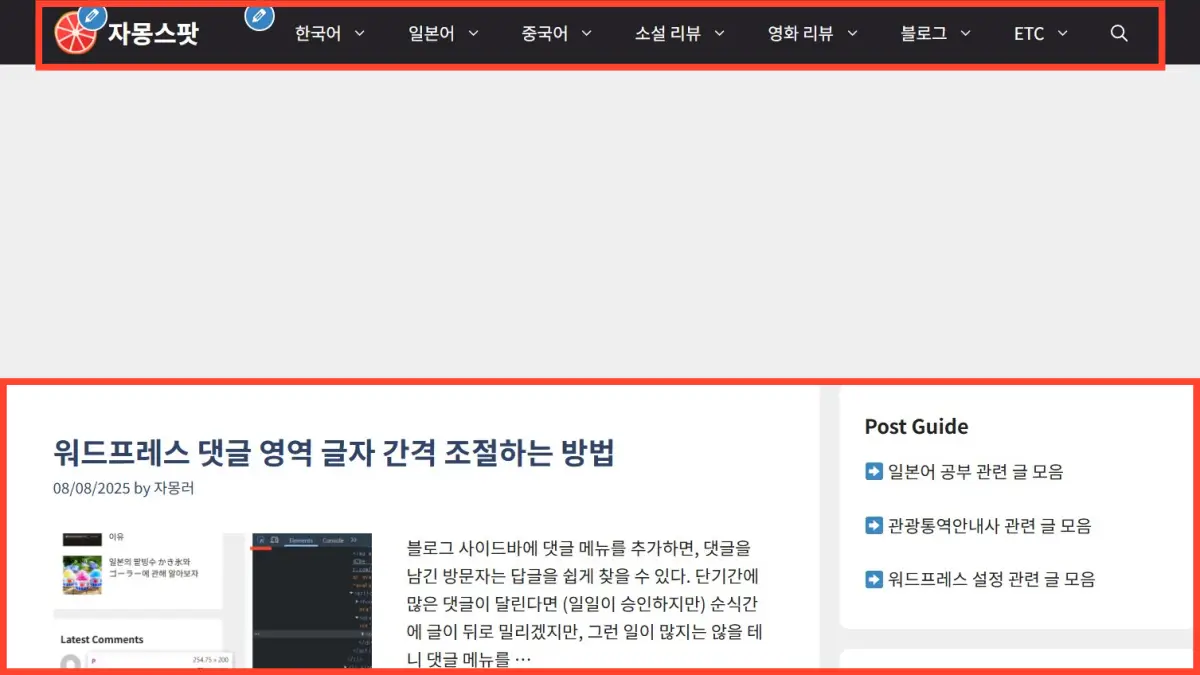The image size is (1200, 675).
Task: Click the pencil edit icon right of 자몽스팟
Action: click(259, 16)
